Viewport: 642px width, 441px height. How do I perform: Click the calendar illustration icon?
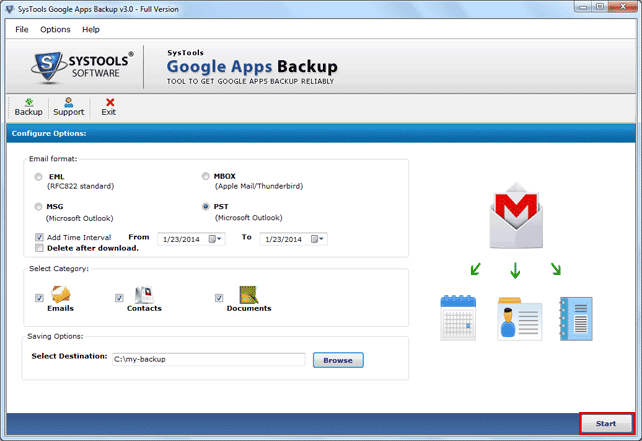pos(458,318)
